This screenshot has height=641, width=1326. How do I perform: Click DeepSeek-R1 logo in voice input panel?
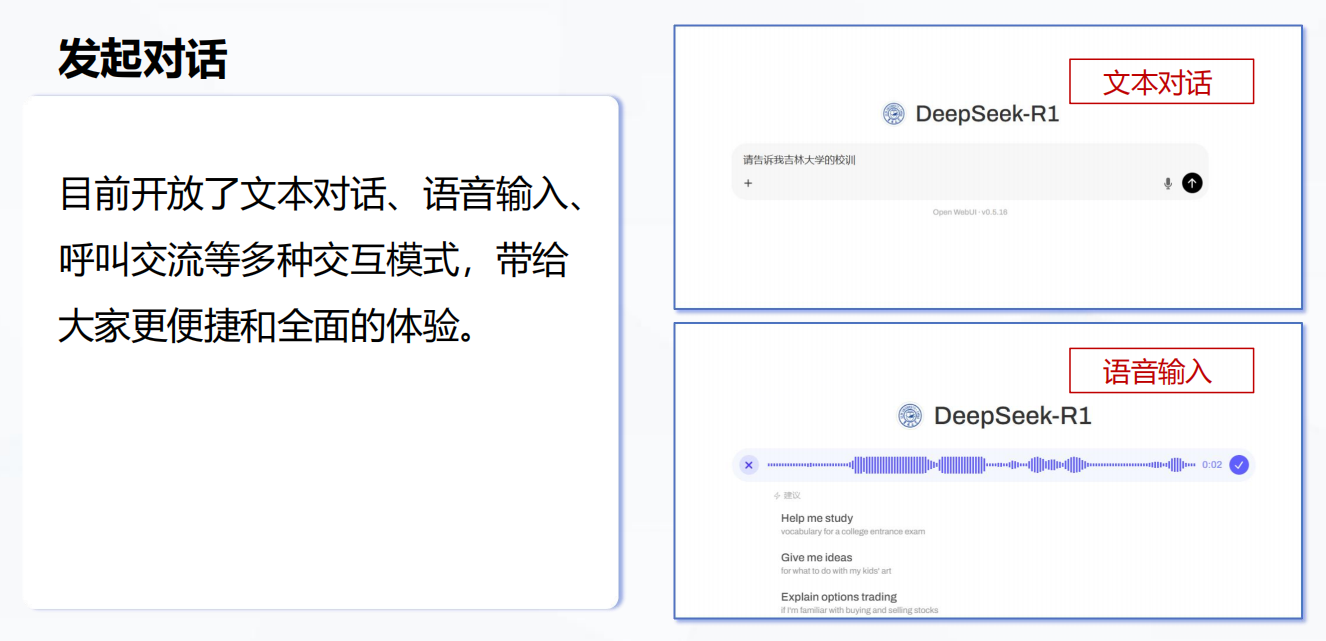tap(910, 416)
